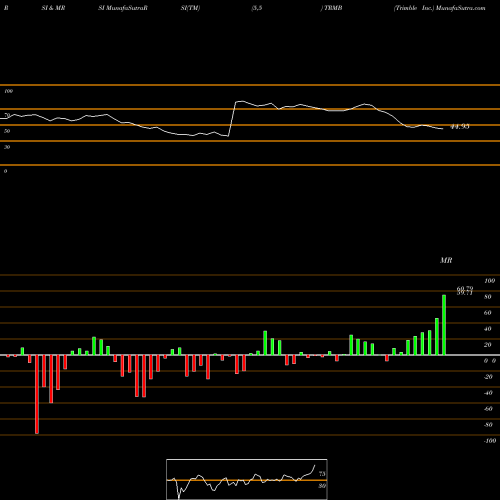
Task: Open the mini RSI thumbnail chart
Action: pyautogui.click(x=247, y=479)
